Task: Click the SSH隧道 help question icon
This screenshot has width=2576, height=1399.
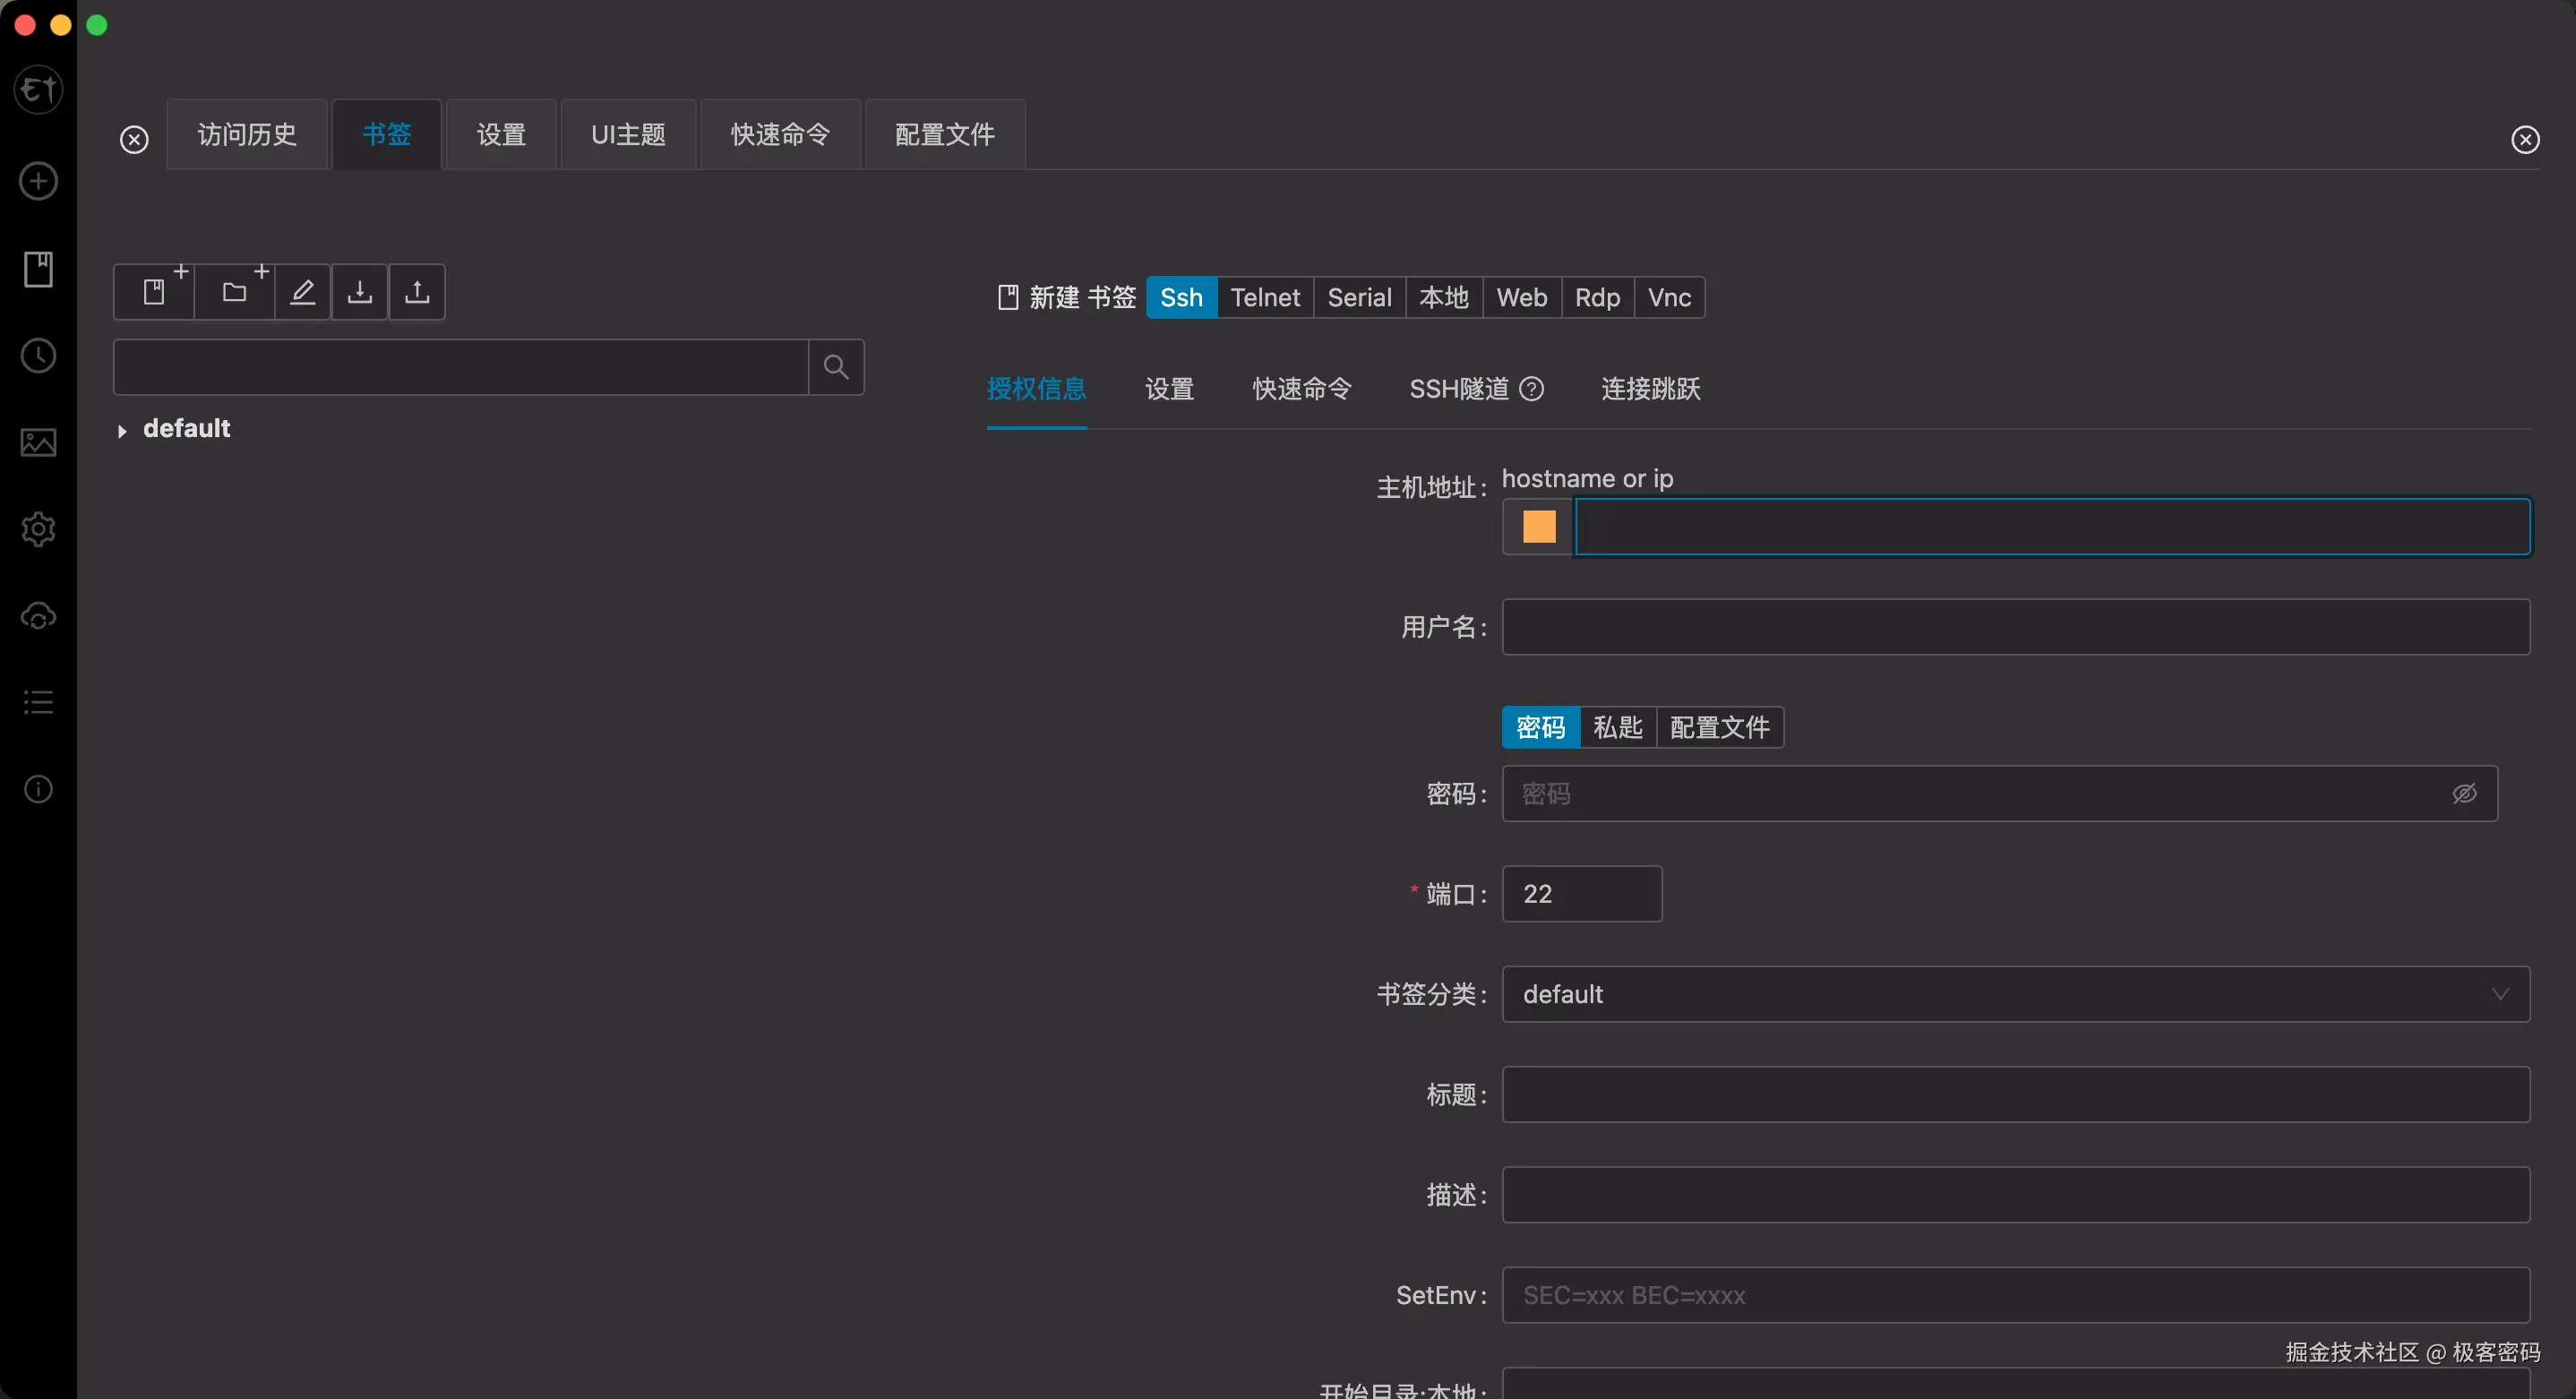Action: tap(1531, 389)
